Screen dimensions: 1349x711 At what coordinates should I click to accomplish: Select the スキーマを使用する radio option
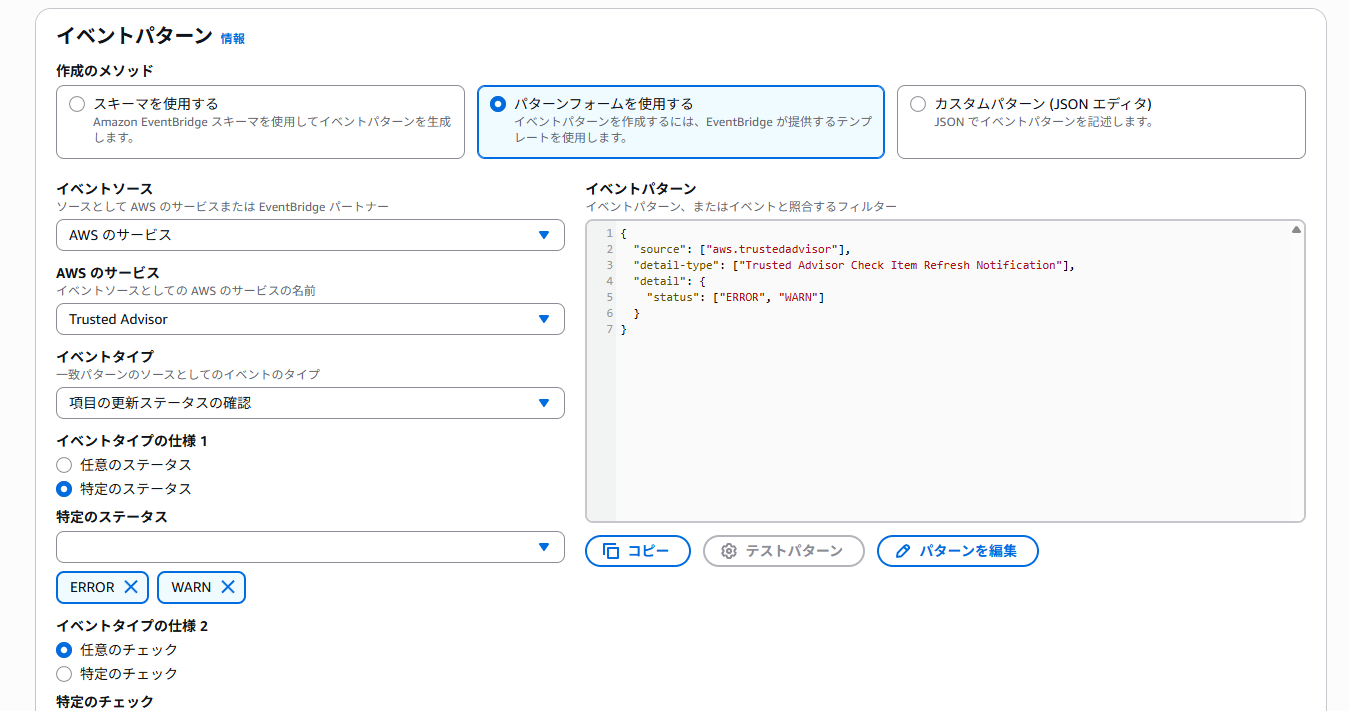click(77, 104)
